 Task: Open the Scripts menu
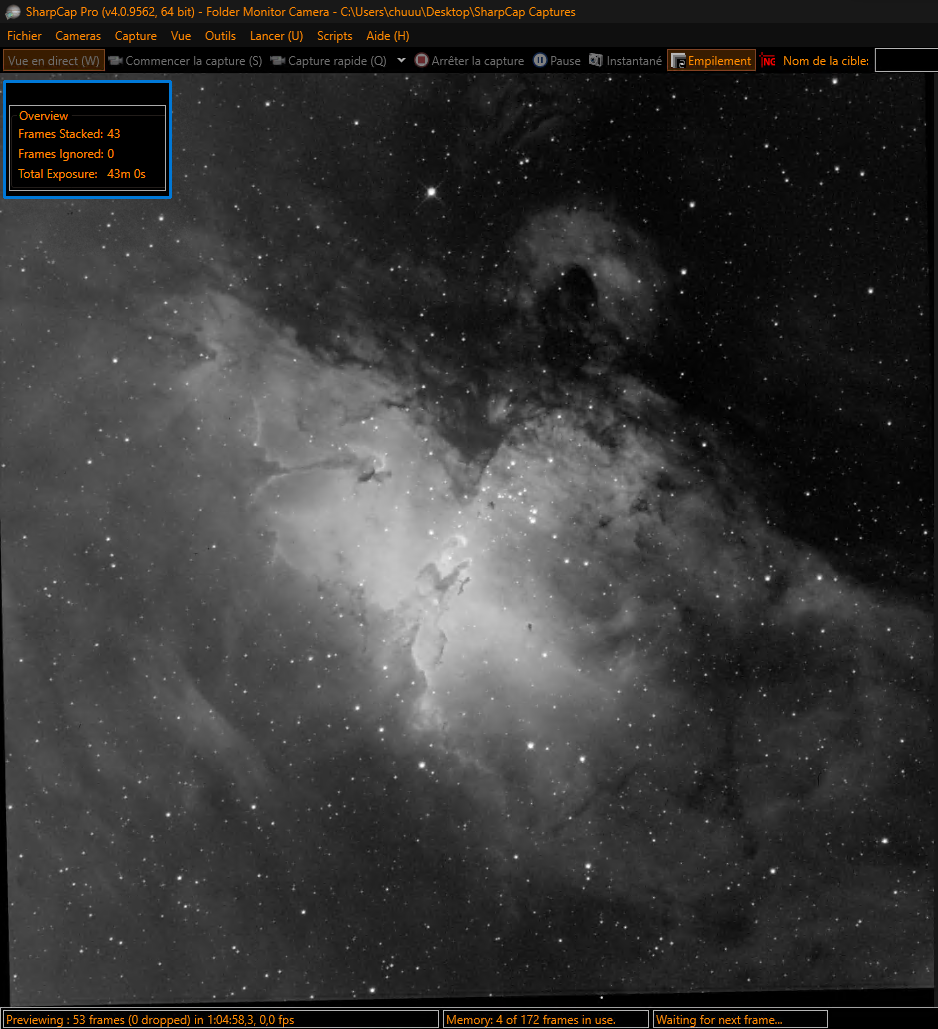[334, 36]
